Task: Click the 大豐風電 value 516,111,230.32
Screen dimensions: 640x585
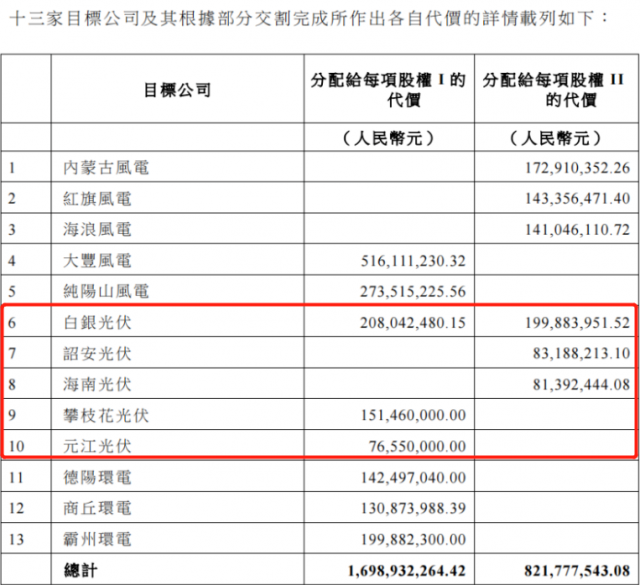Action: (411, 261)
